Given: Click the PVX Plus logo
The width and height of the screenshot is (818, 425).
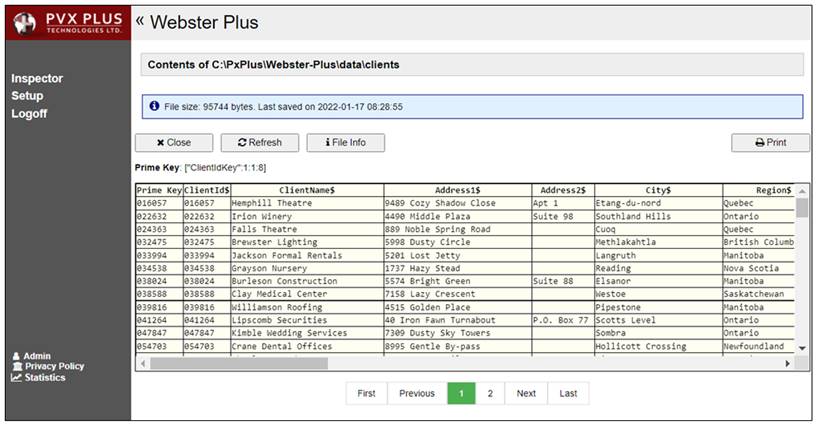Looking at the screenshot, I should tap(68, 23).
